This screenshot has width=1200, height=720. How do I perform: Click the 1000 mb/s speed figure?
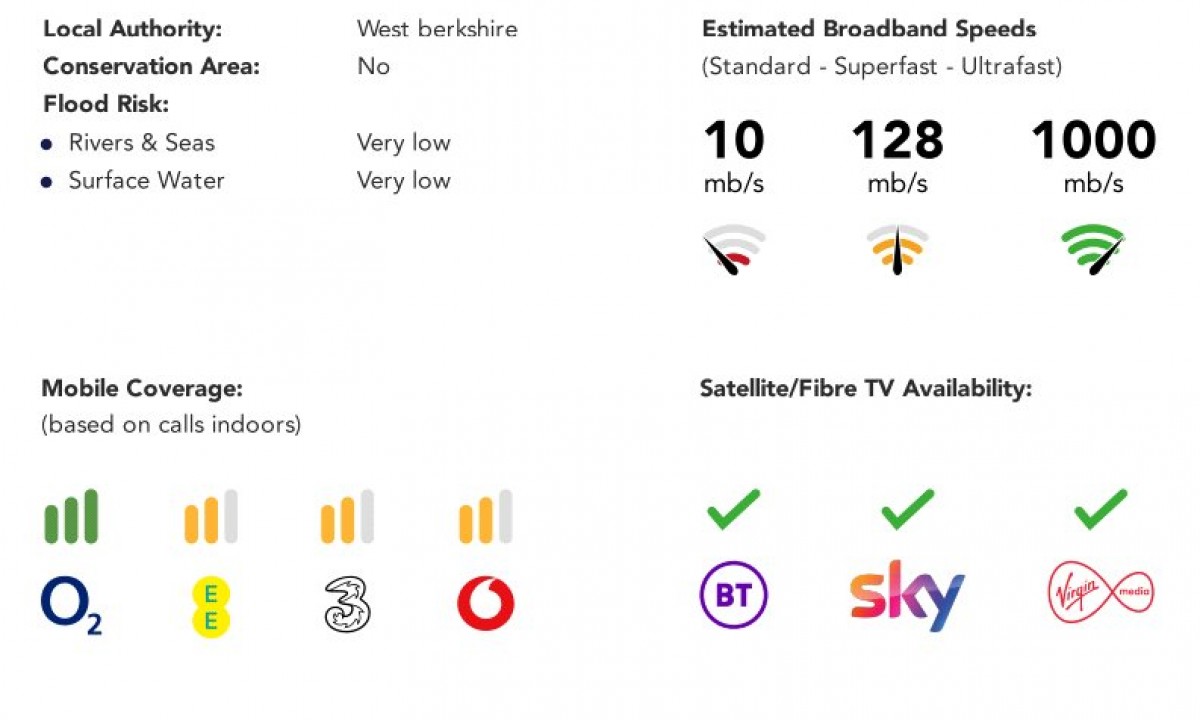pyautogui.click(x=1093, y=141)
